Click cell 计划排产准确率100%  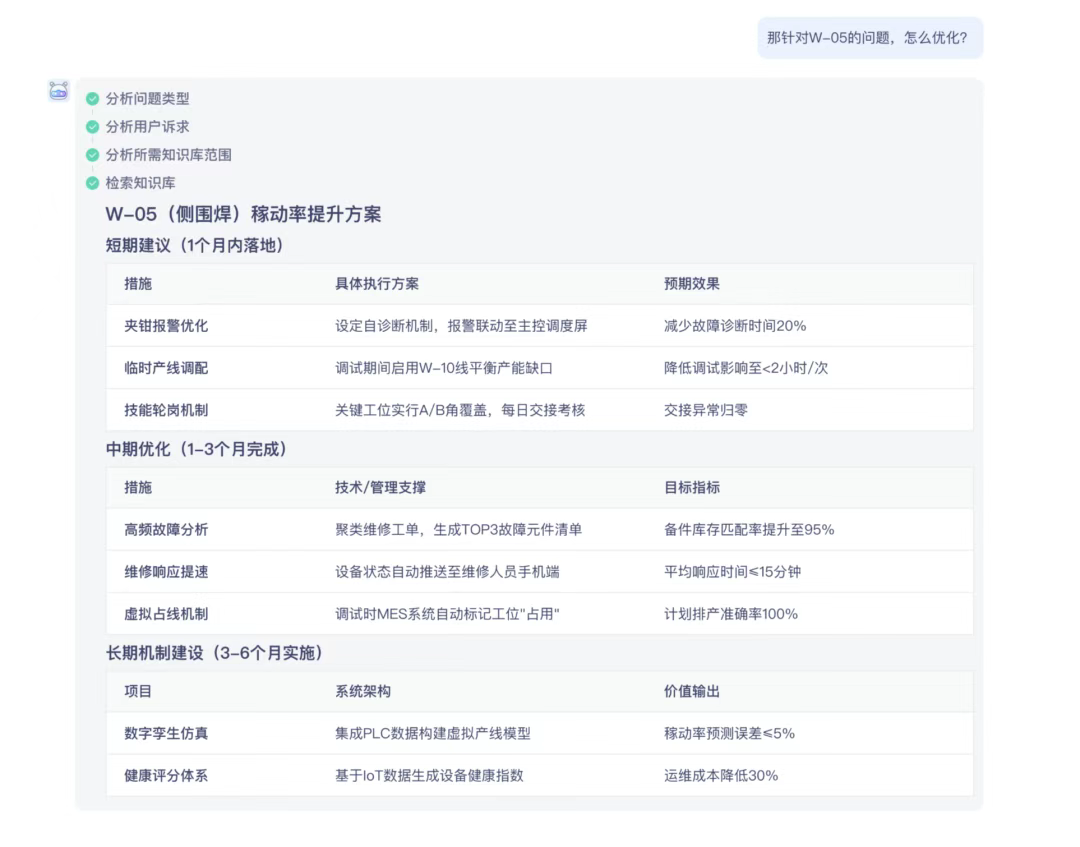coord(731,614)
